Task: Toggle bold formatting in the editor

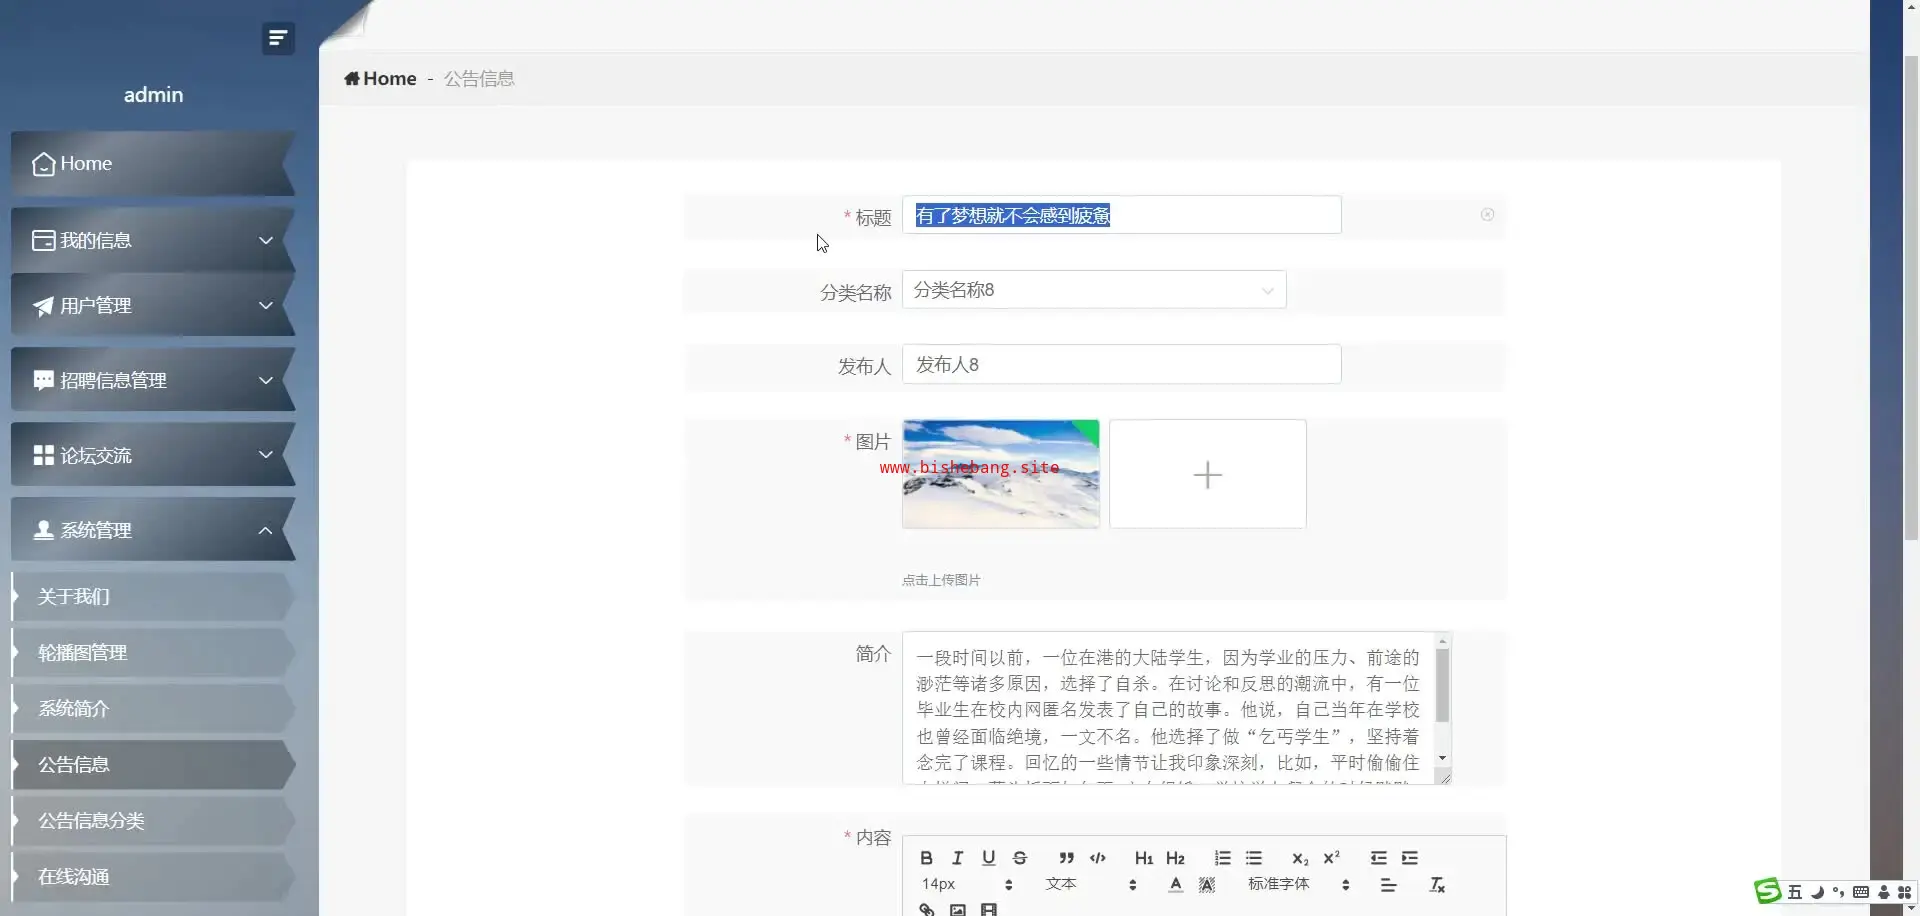Action: (x=926, y=858)
